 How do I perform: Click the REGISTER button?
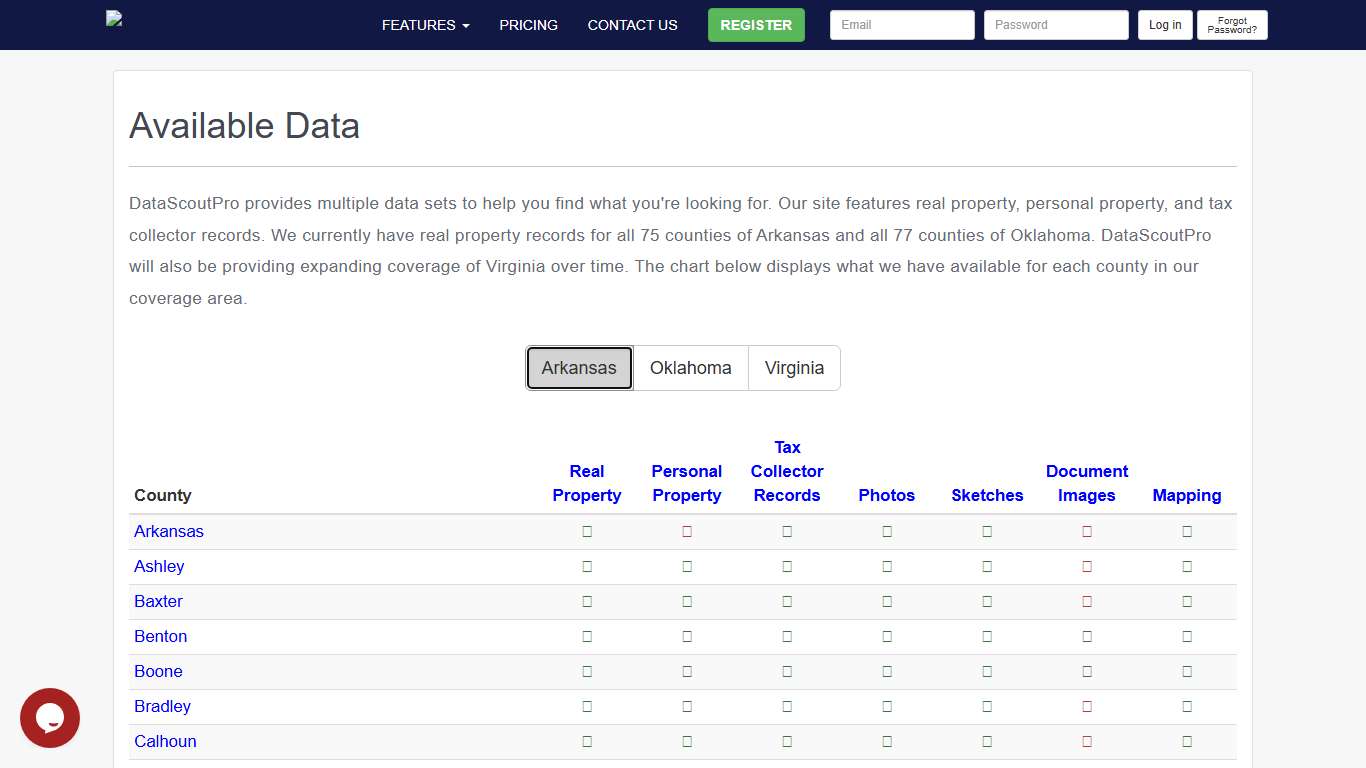756,25
